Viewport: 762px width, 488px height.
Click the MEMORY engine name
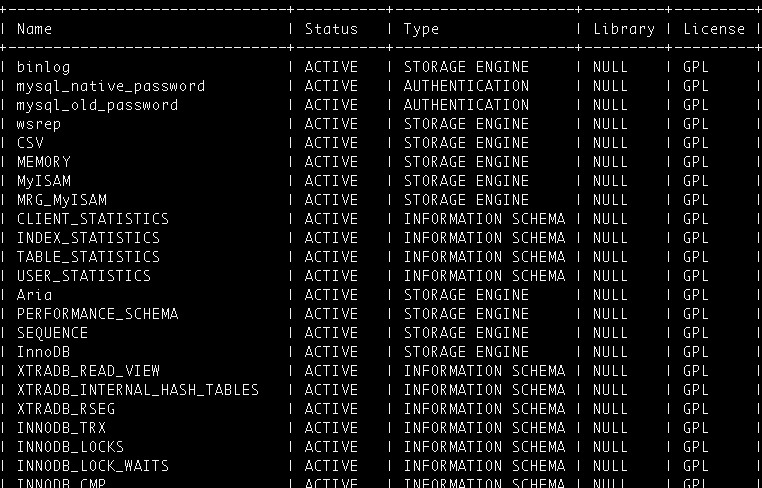pos(44,162)
